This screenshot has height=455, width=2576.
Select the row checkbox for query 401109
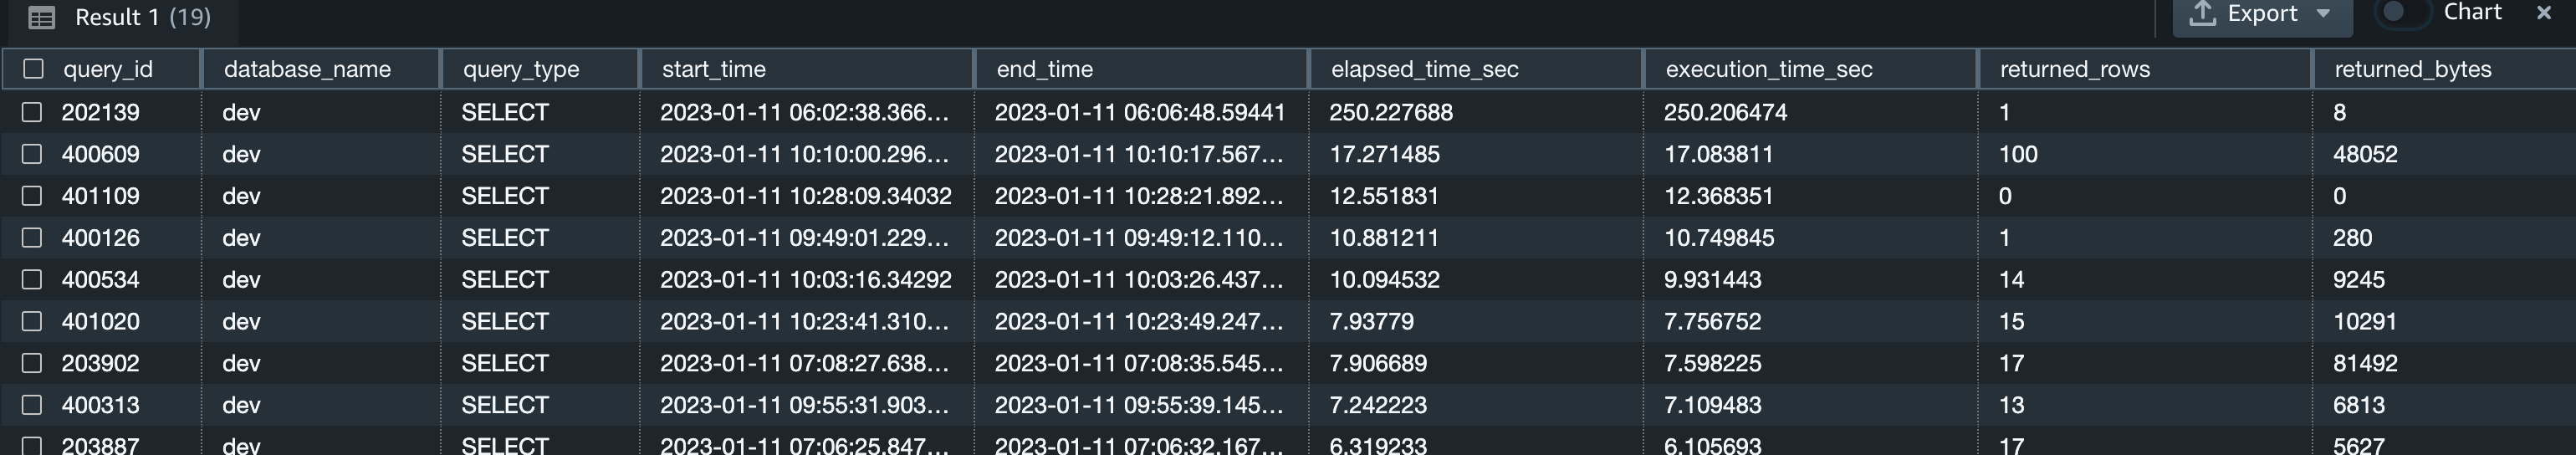tap(32, 196)
